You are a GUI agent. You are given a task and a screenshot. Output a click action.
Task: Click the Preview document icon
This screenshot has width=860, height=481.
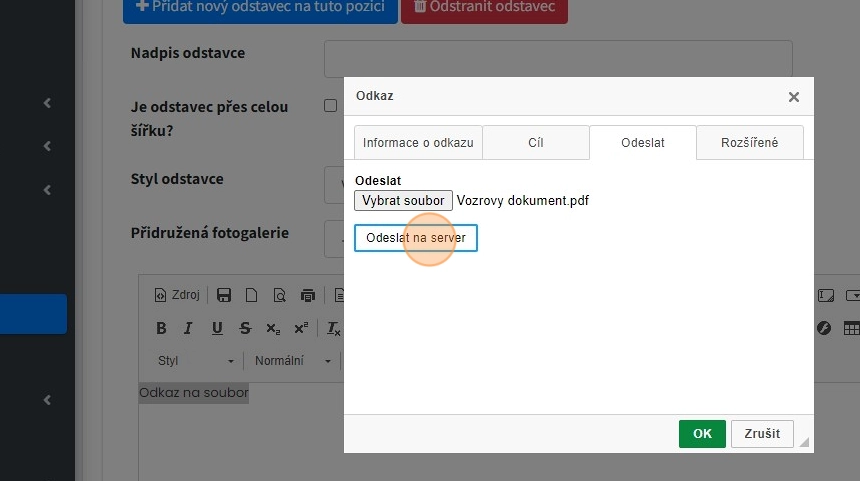(x=279, y=295)
